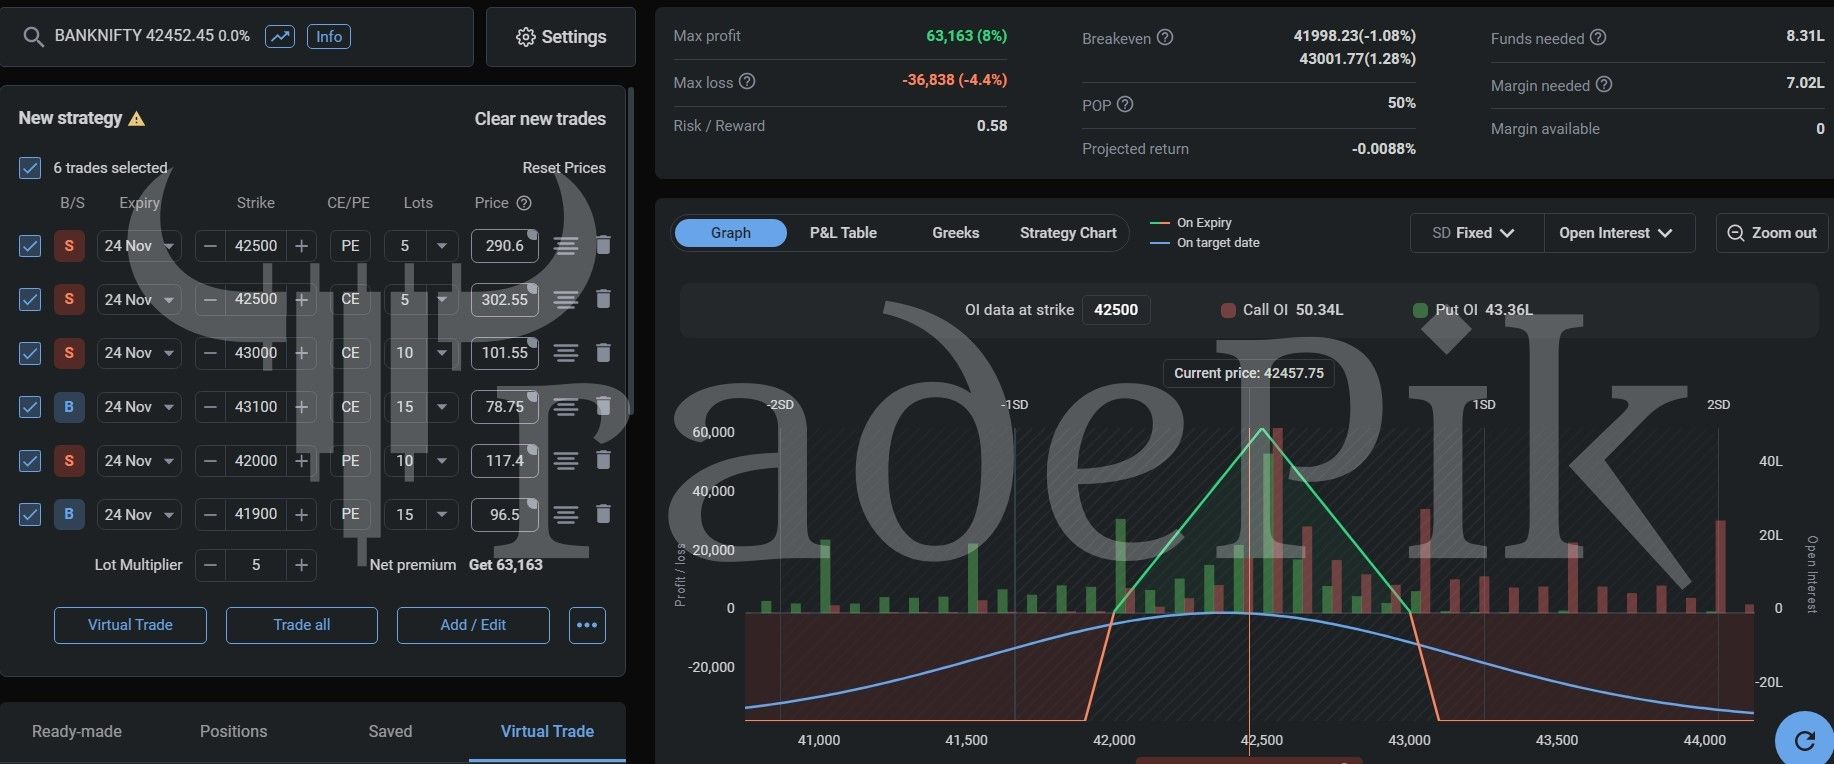The image size is (1834, 764).
Task: Toggle CE option type on 43000 row
Action: [x=350, y=353]
